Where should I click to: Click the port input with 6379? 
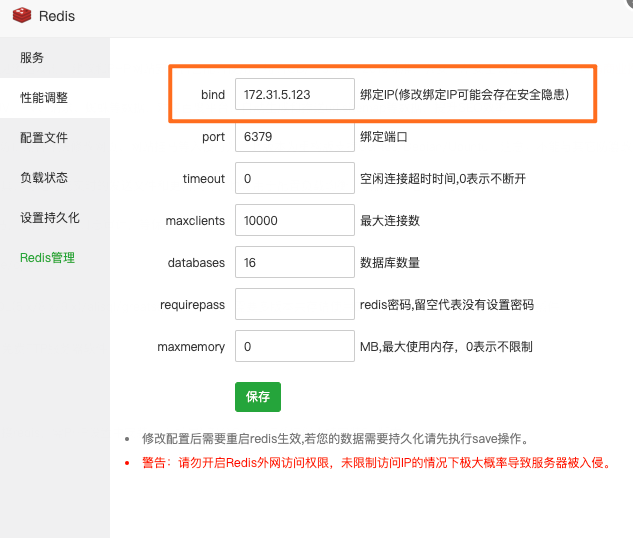tap(295, 136)
